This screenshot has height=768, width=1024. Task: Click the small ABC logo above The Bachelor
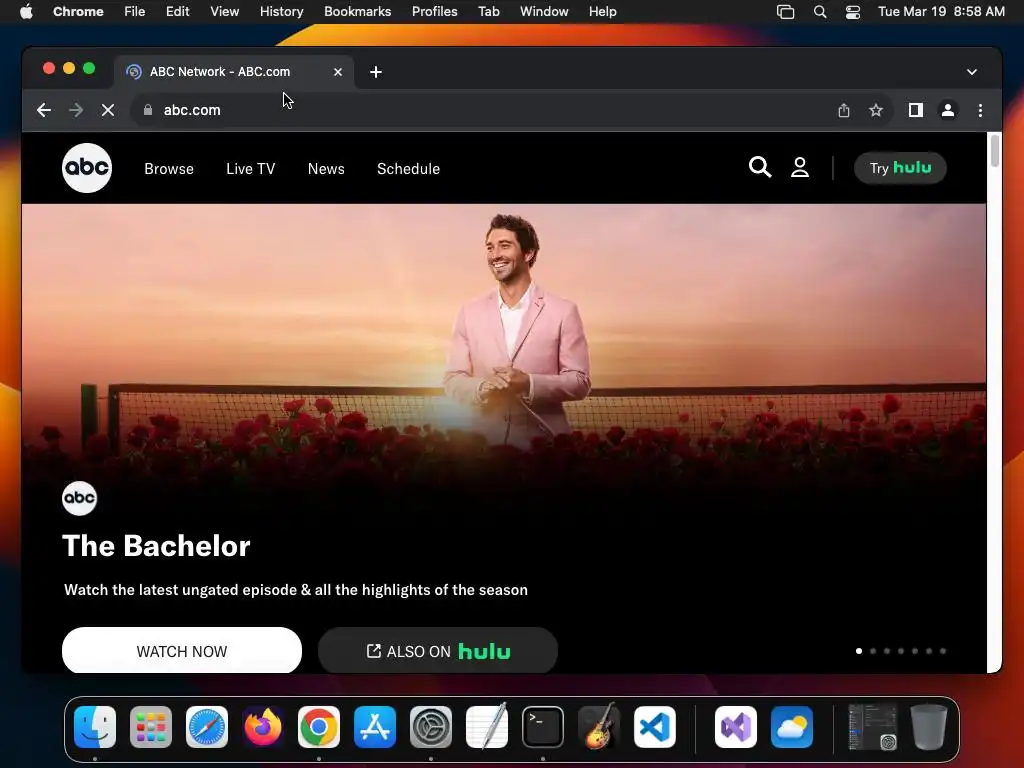pyautogui.click(x=80, y=498)
